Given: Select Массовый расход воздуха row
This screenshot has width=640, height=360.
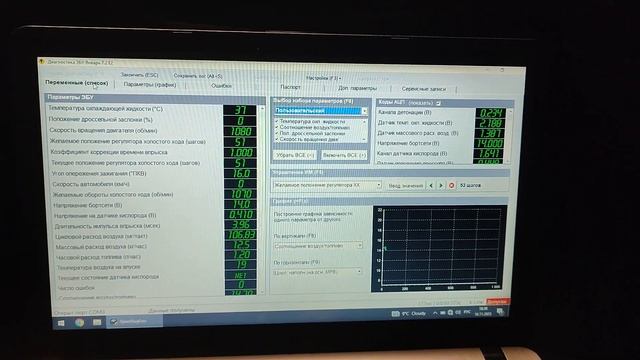Looking at the screenshot, I should pos(157,247).
